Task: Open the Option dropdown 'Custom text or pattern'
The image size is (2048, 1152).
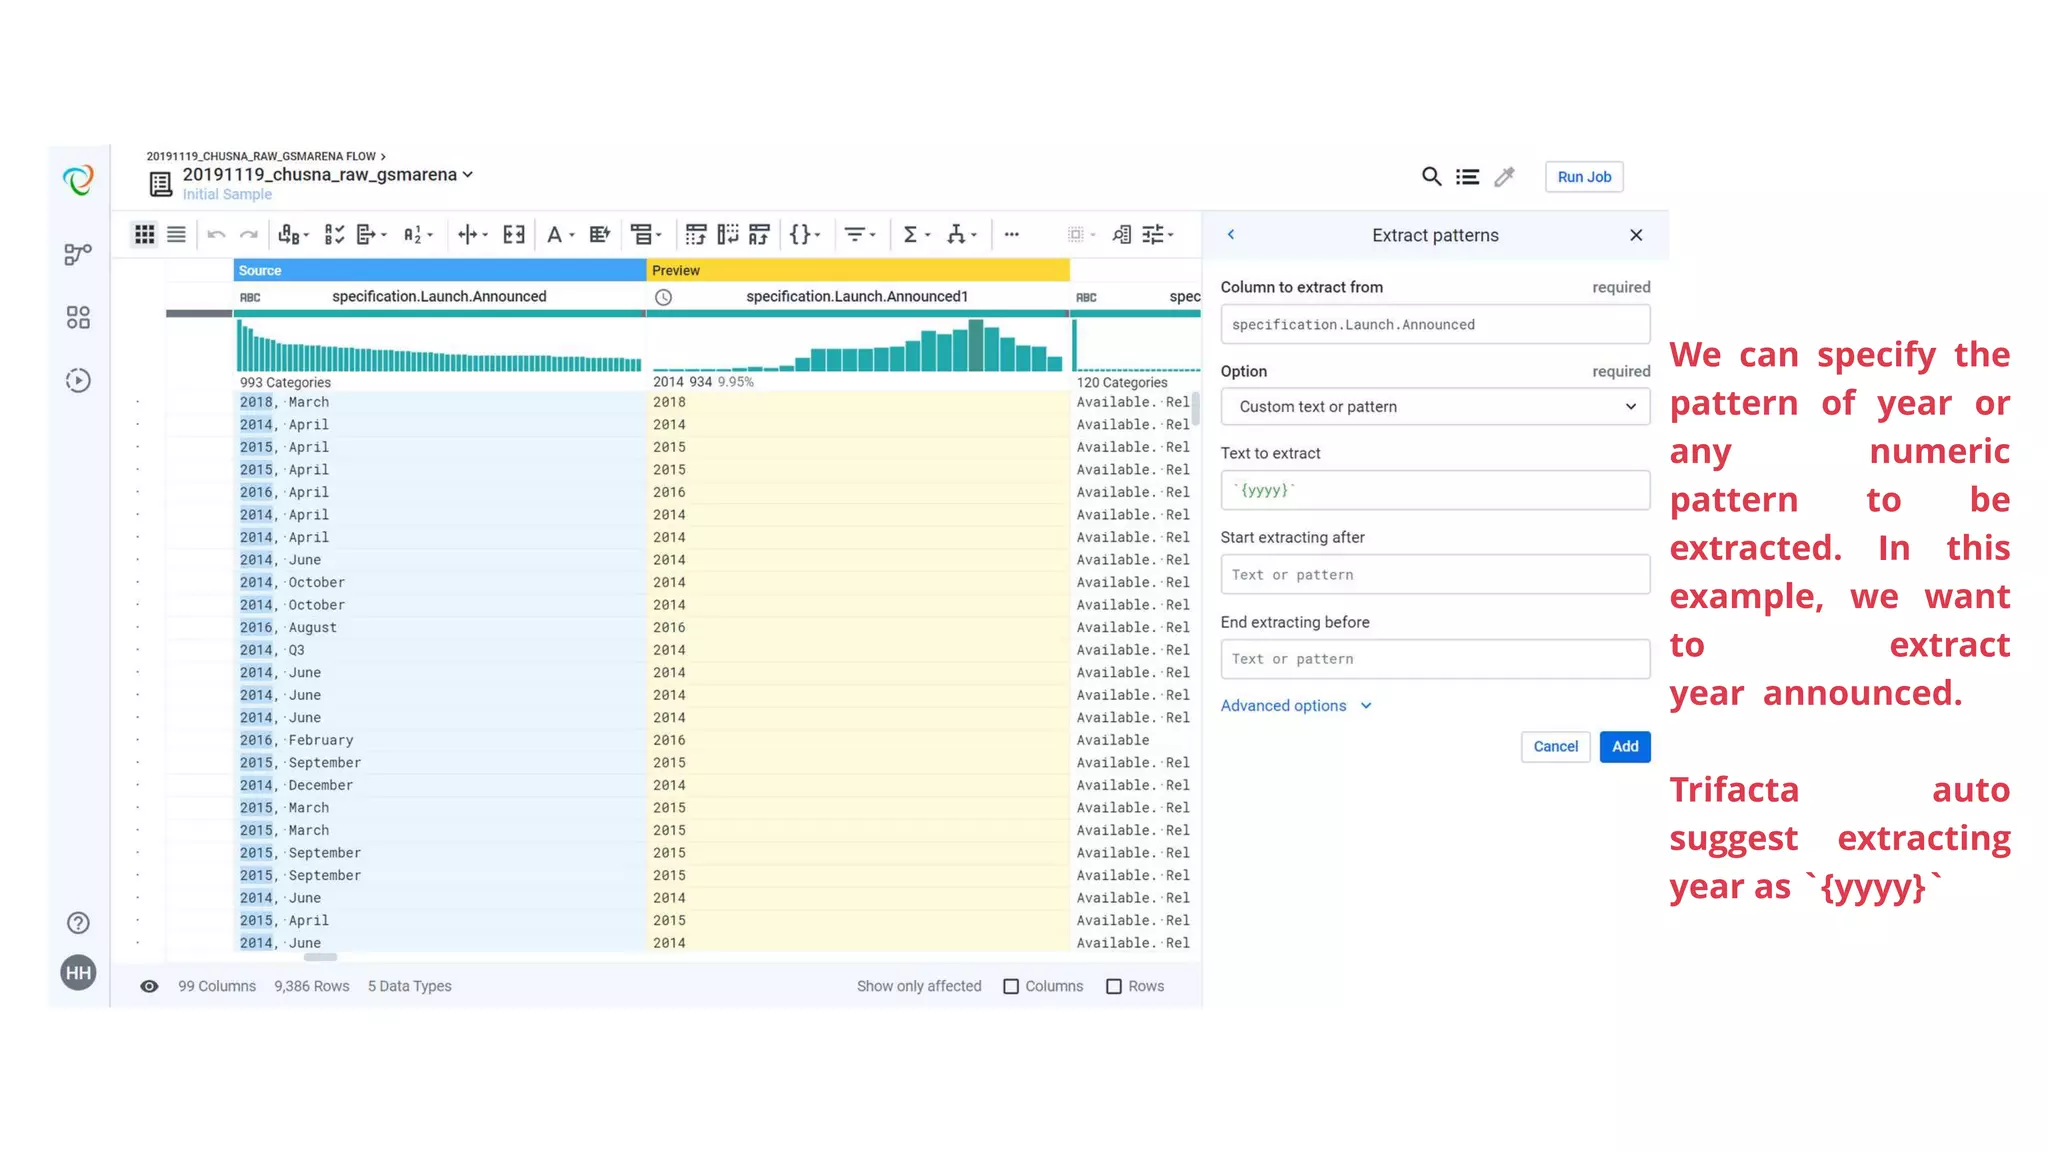Action: 1435,407
